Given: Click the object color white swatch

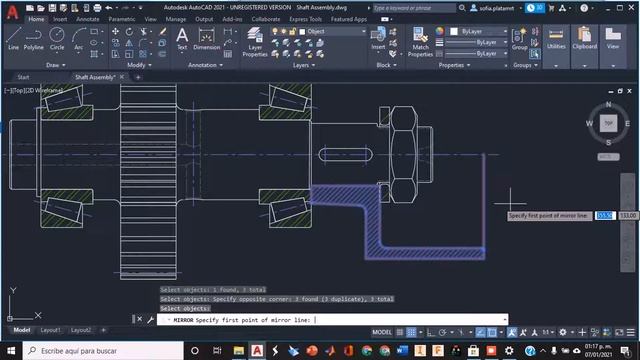Looking at the screenshot, I should point(454,31).
